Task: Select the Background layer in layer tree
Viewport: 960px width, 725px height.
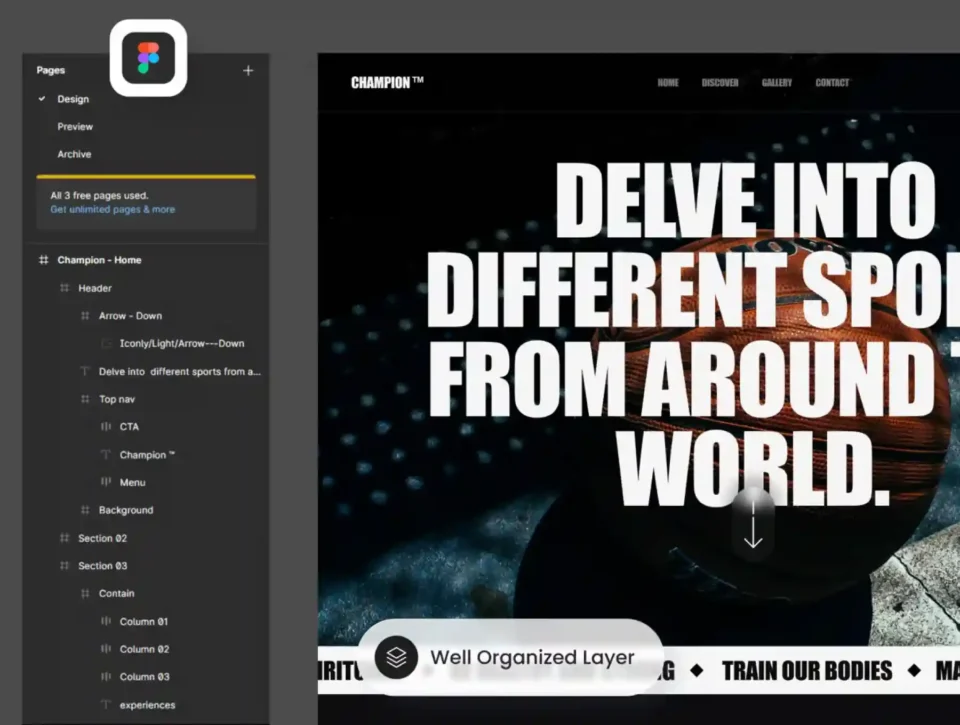Action: pyautogui.click(x=126, y=510)
